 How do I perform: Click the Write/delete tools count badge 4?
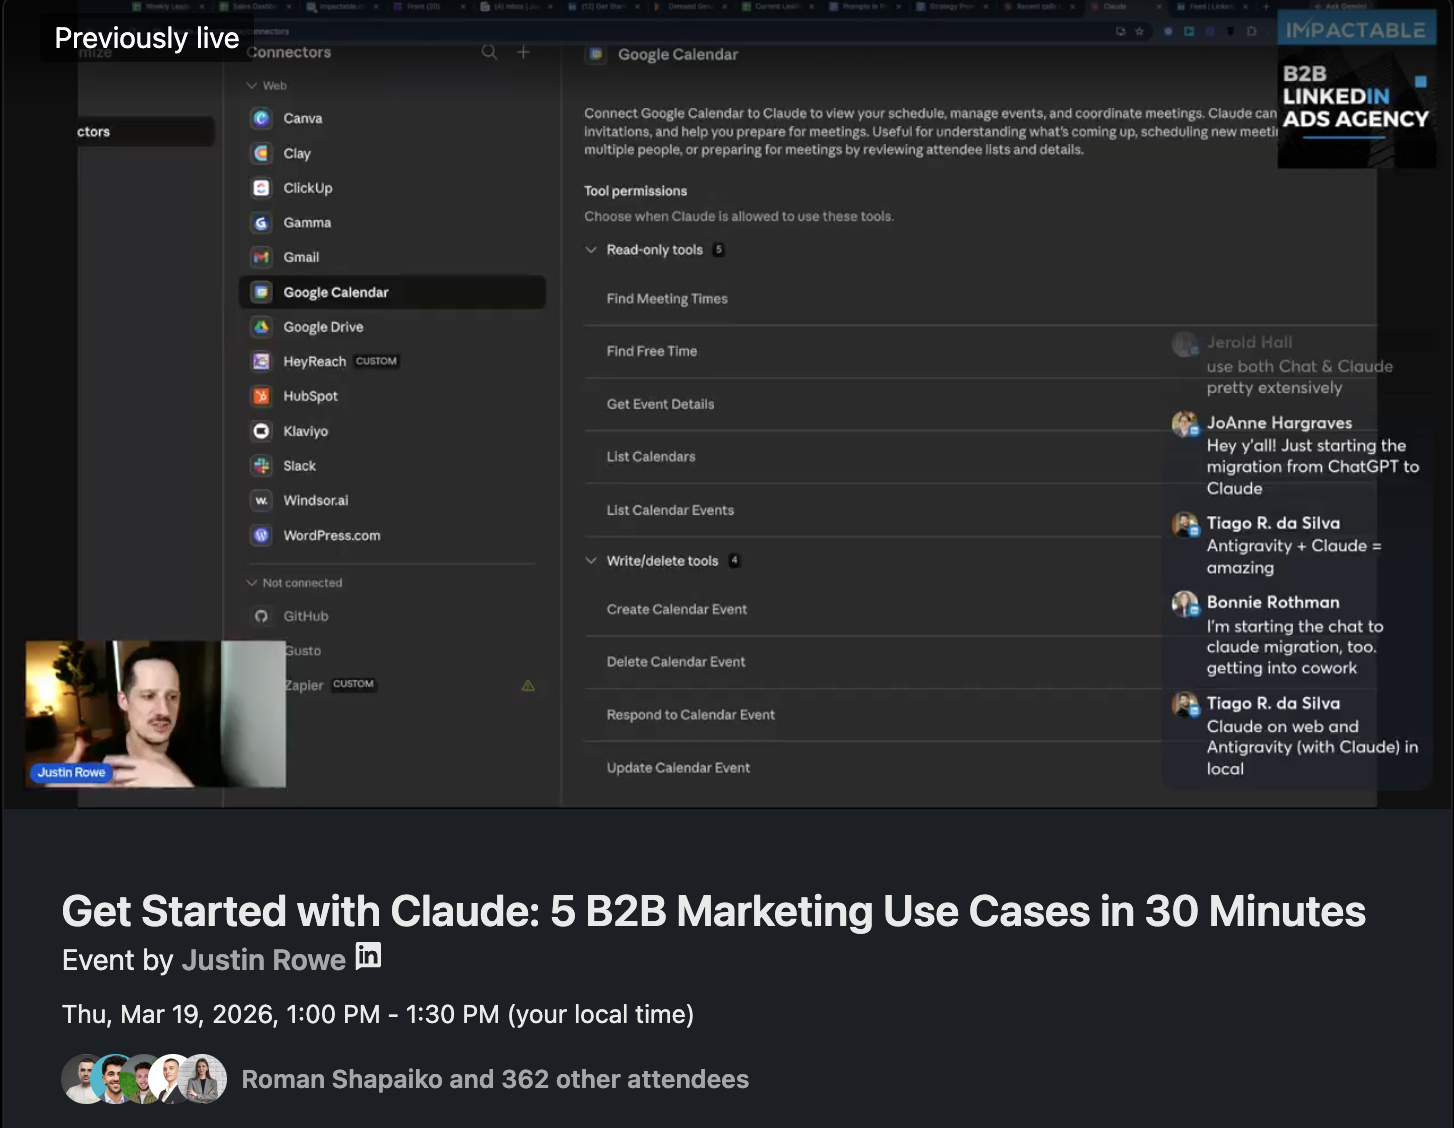tap(734, 561)
